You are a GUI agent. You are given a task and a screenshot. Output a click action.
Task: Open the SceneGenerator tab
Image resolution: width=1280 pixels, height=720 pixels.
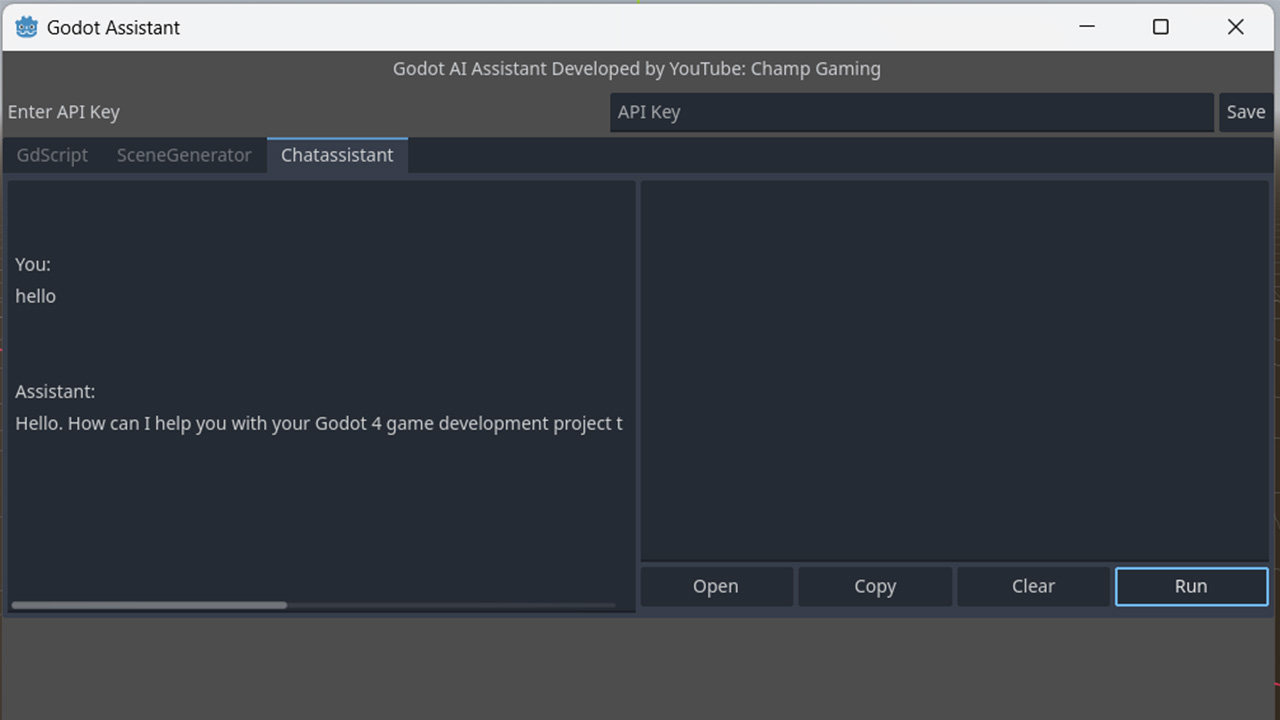pyautogui.click(x=184, y=155)
